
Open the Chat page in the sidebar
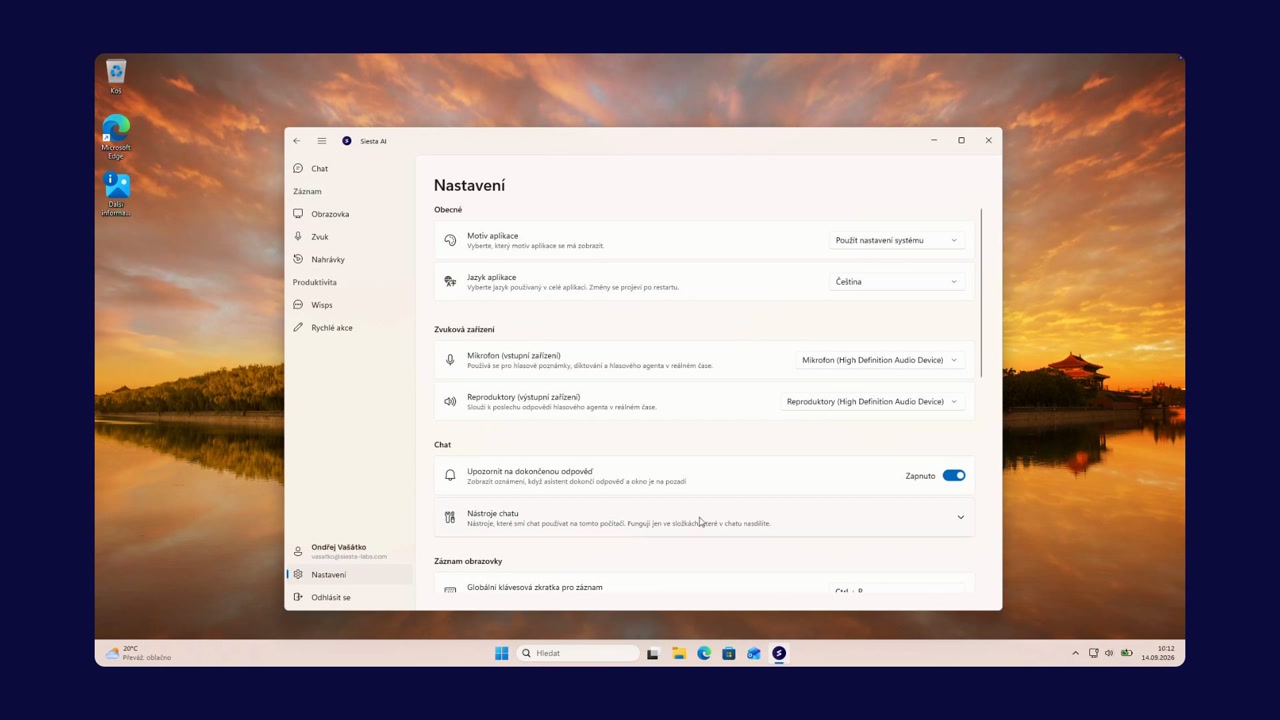(350, 169)
